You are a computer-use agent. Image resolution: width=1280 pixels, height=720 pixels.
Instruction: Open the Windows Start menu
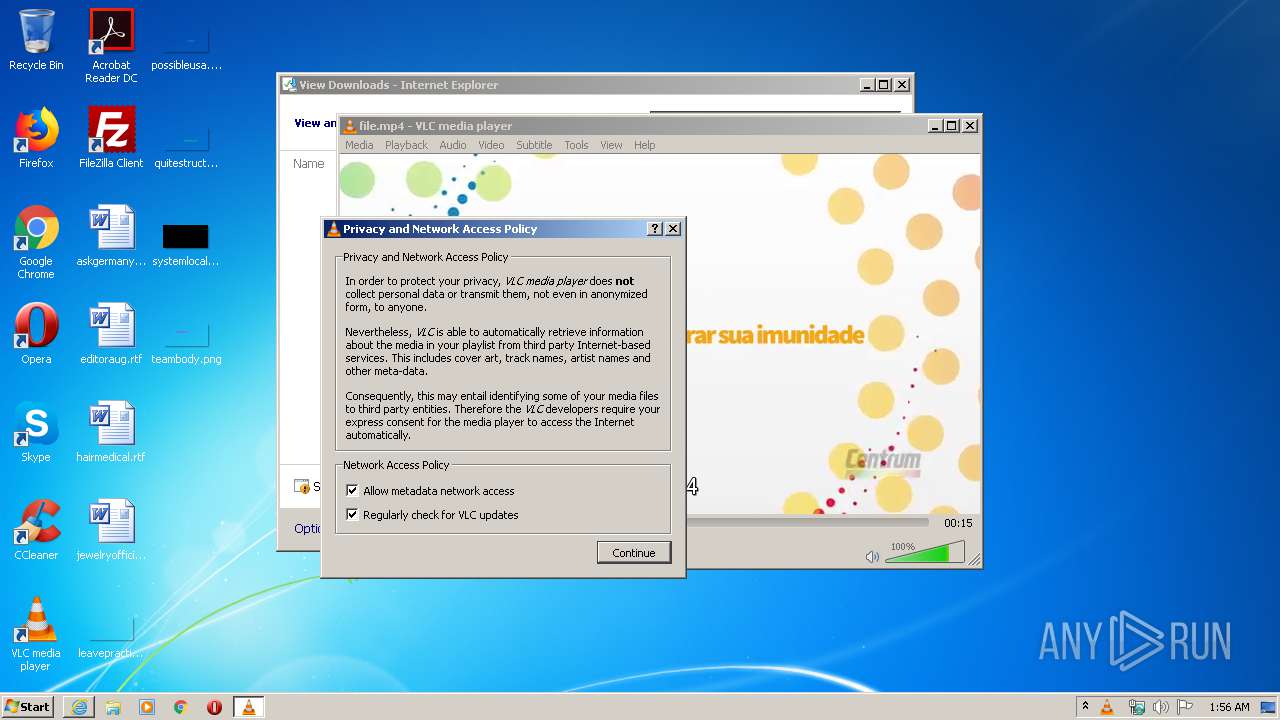(28, 707)
